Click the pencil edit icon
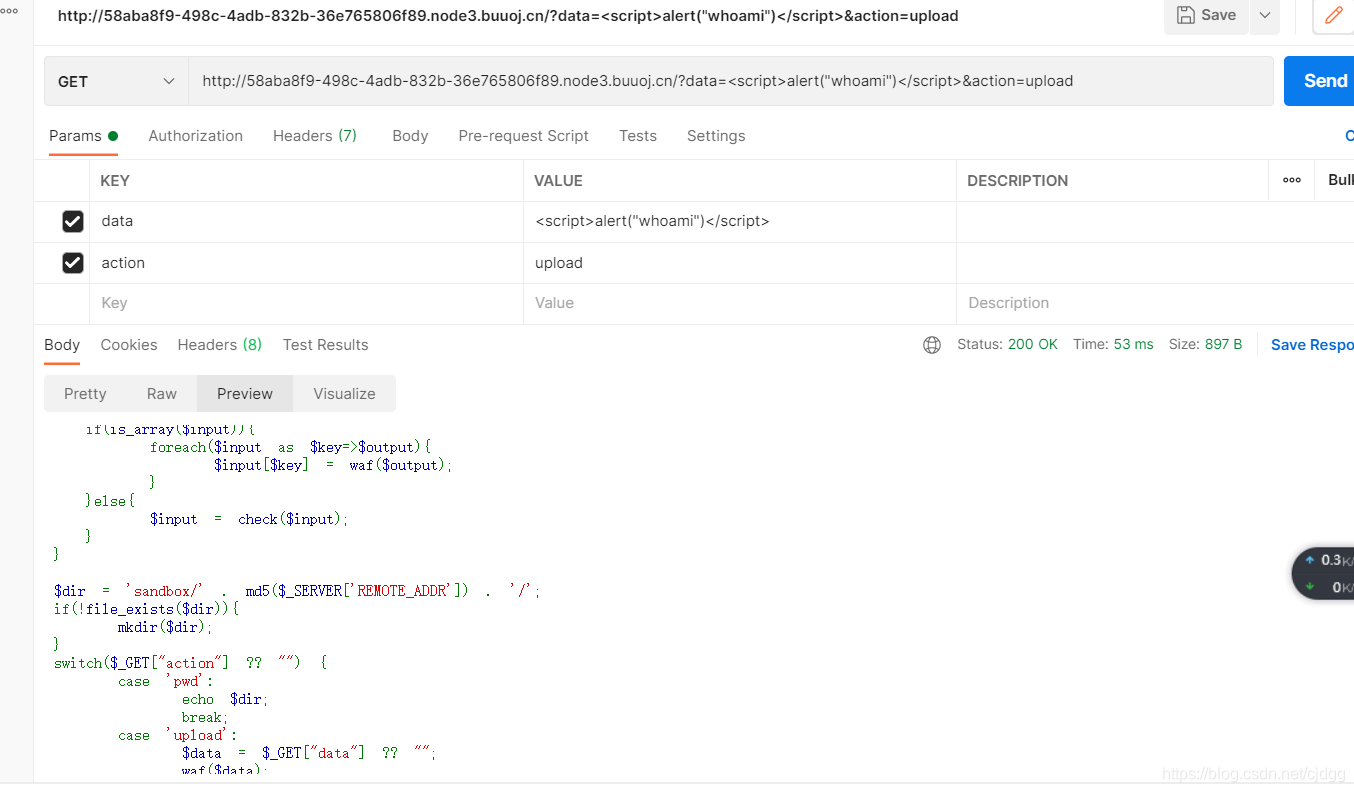Screen dimensions: 1354x792 [1333, 15]
